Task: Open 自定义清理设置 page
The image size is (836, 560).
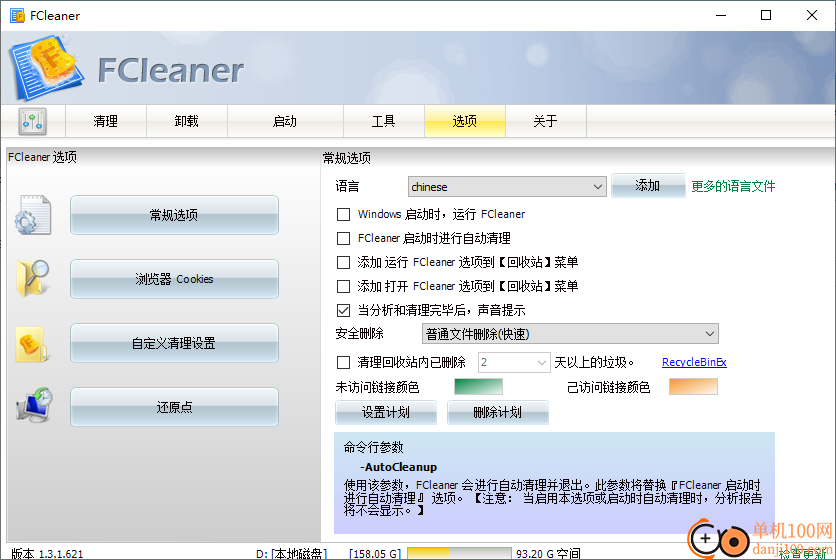Action: 174,343
